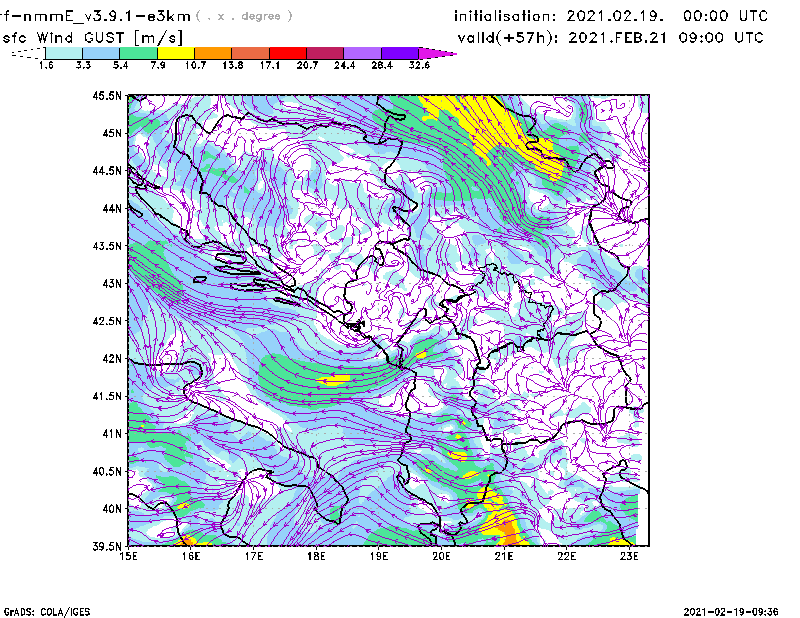The image size is (800, 618).
Task: Click the 42.5N latitude label
Action: pyautogui.click(x=107, y=321)
